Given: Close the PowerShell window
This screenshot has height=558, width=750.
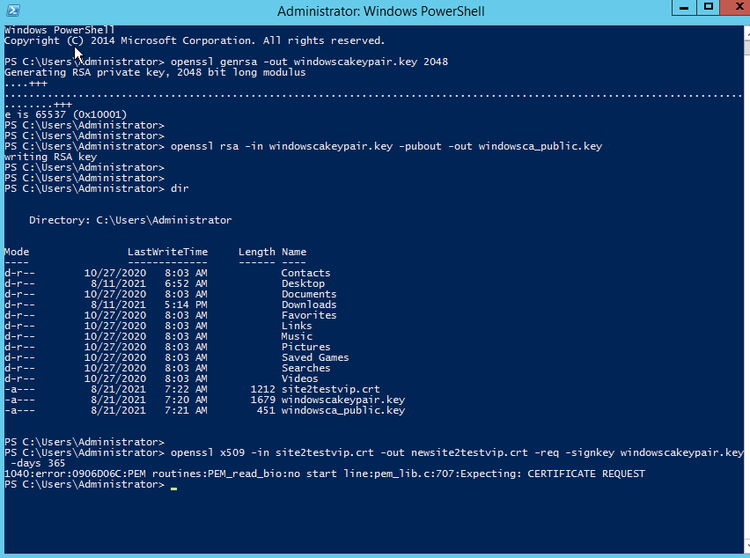Looking at the screenshot, I should (737, 8).
